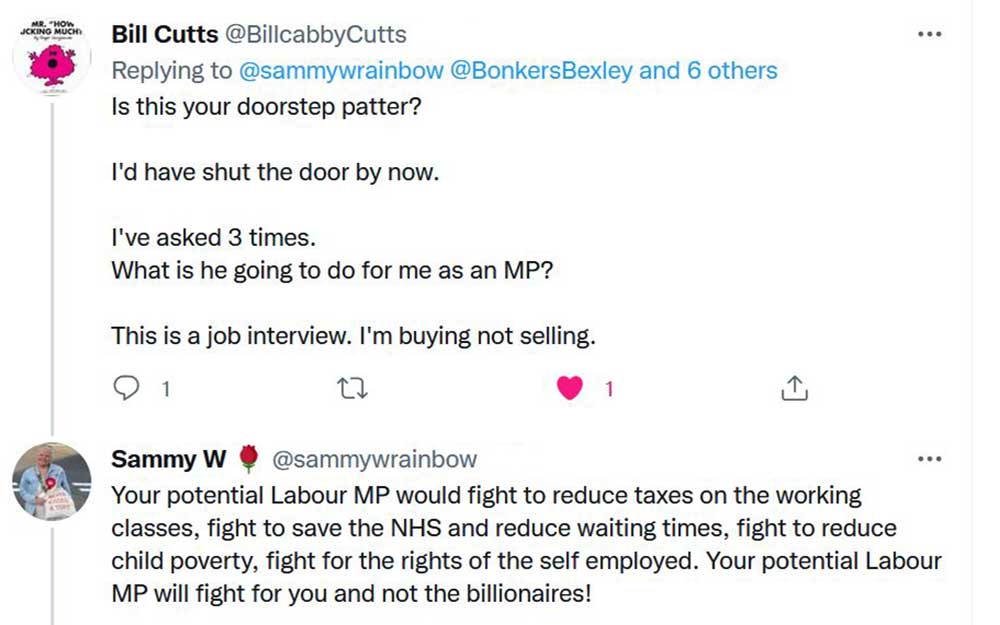Click the share upload arrow icon
This screenshot has height=625, width=1000.
tap(793, 388)
